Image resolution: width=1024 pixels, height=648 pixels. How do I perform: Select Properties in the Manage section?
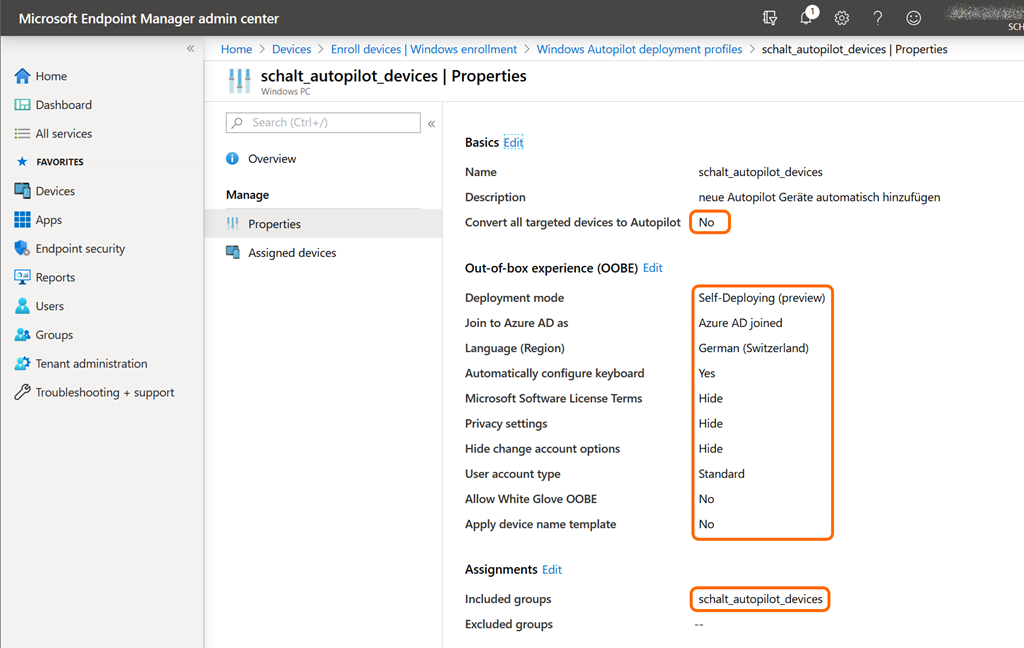coord(274,224)
